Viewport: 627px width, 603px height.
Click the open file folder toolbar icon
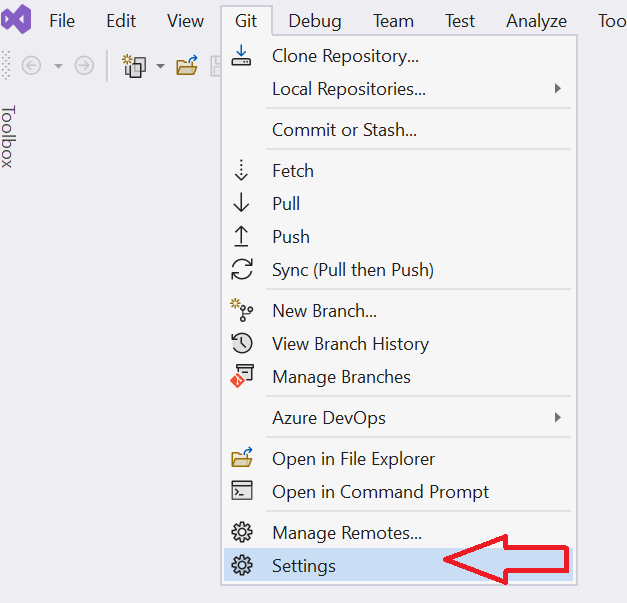click(x=187, y=66)
